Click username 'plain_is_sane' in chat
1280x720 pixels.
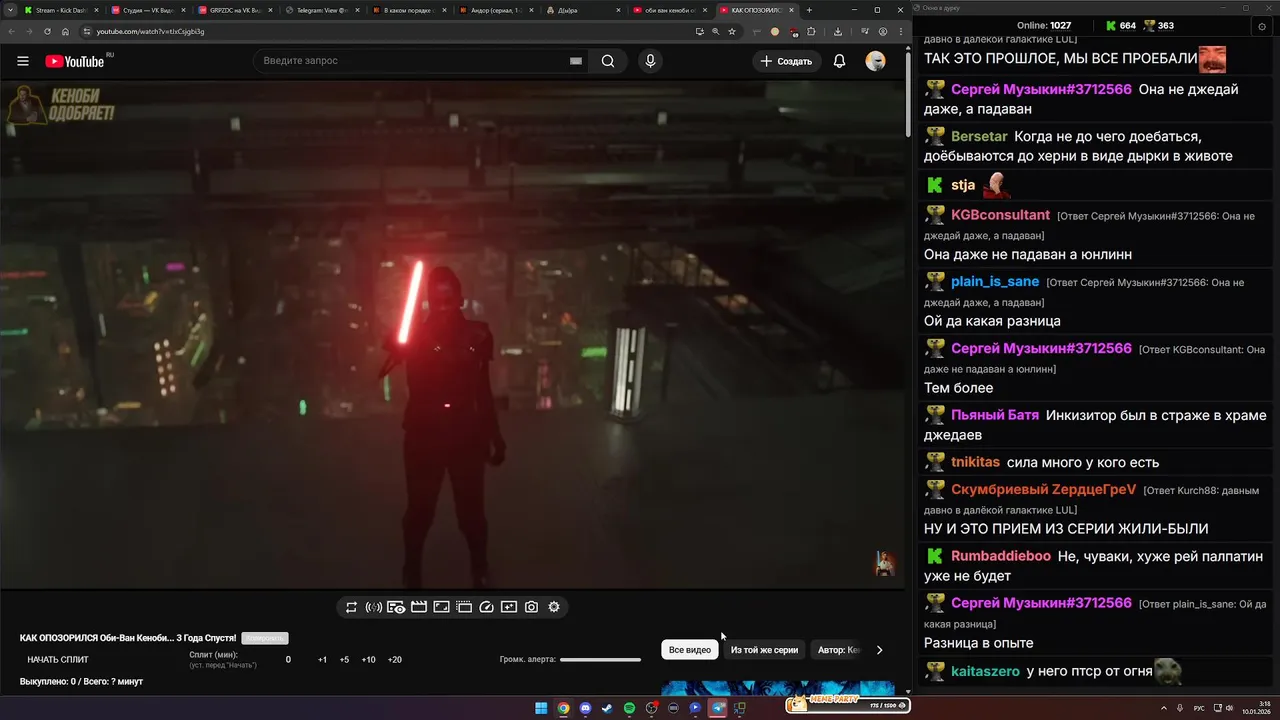[x=995, y=282]
